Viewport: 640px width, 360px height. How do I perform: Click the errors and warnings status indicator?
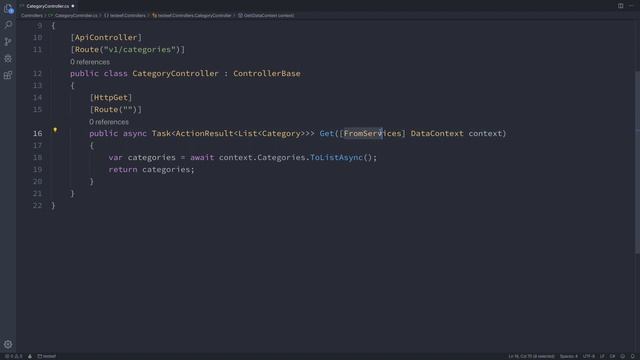tap(13, 356)
